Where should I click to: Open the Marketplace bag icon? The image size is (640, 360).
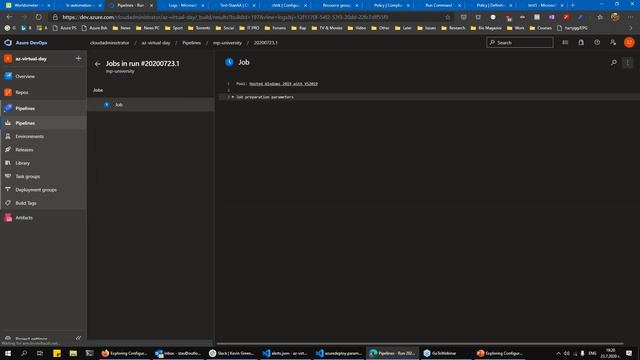click(x=581, y=42)
